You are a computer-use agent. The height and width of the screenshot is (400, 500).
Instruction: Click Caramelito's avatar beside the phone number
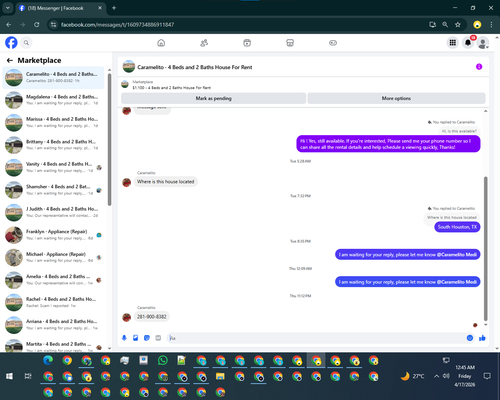pos(126,317)
